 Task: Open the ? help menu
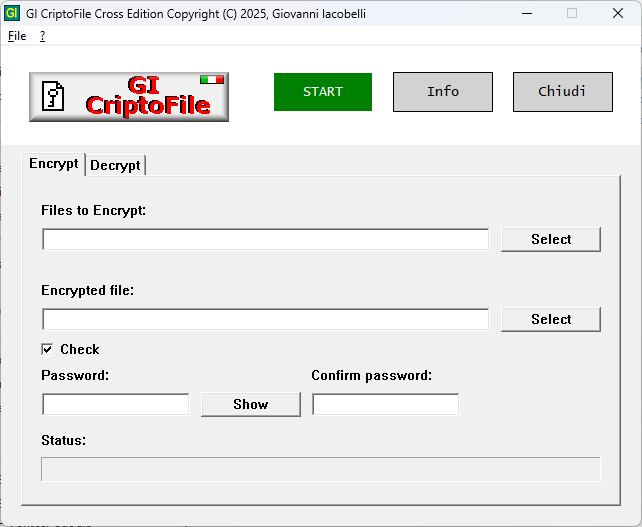(x=43, y=36)
